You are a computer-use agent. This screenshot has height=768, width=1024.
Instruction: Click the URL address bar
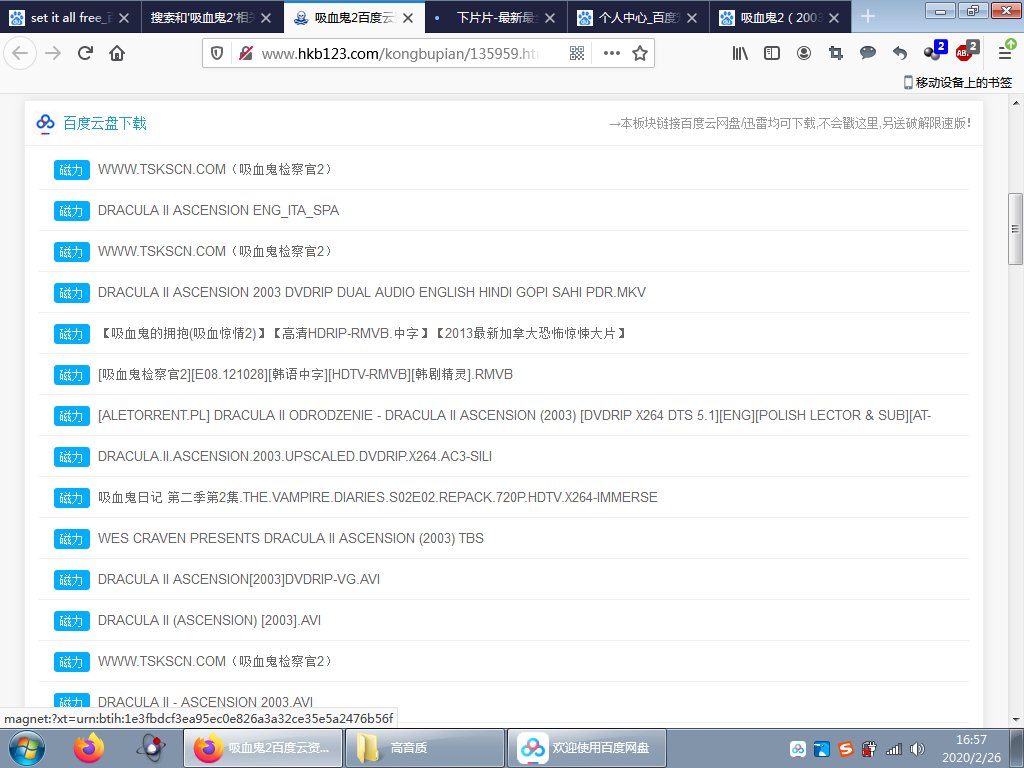coord(400,53)
